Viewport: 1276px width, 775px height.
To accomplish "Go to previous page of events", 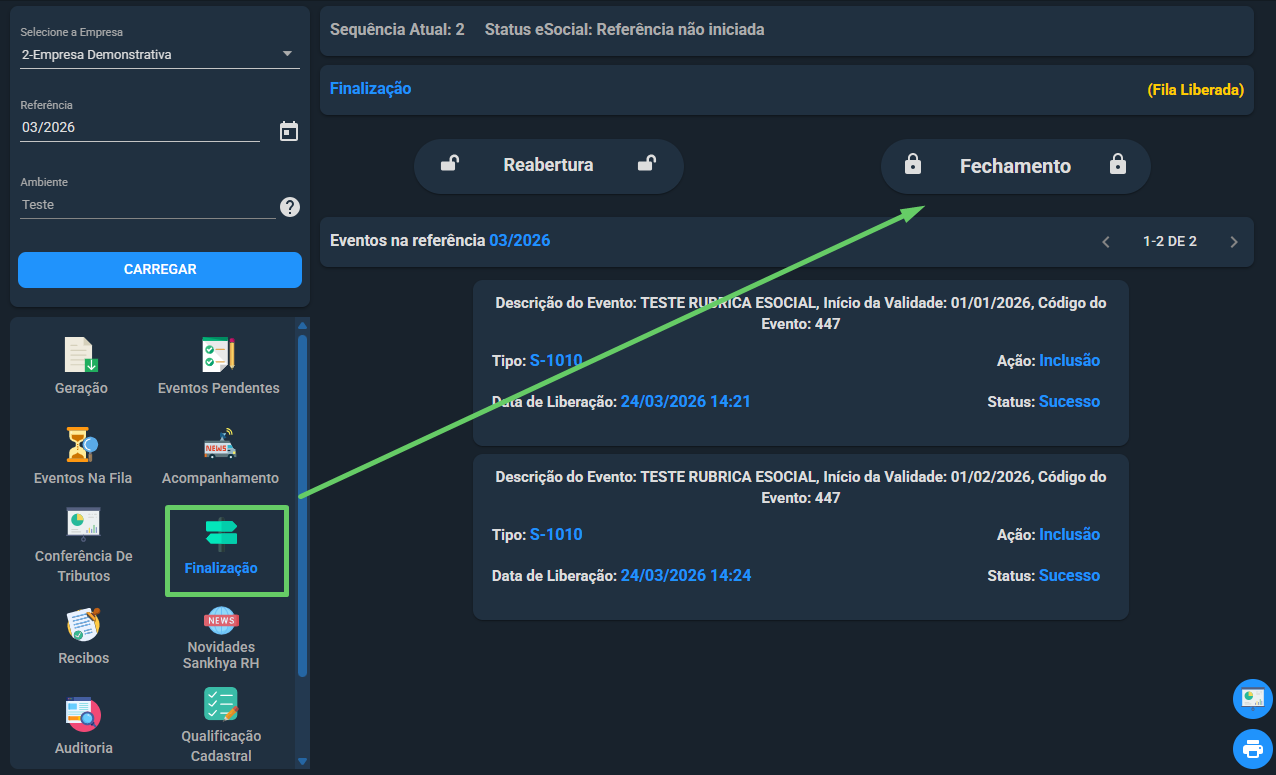I will click(x=1106, y=241).
